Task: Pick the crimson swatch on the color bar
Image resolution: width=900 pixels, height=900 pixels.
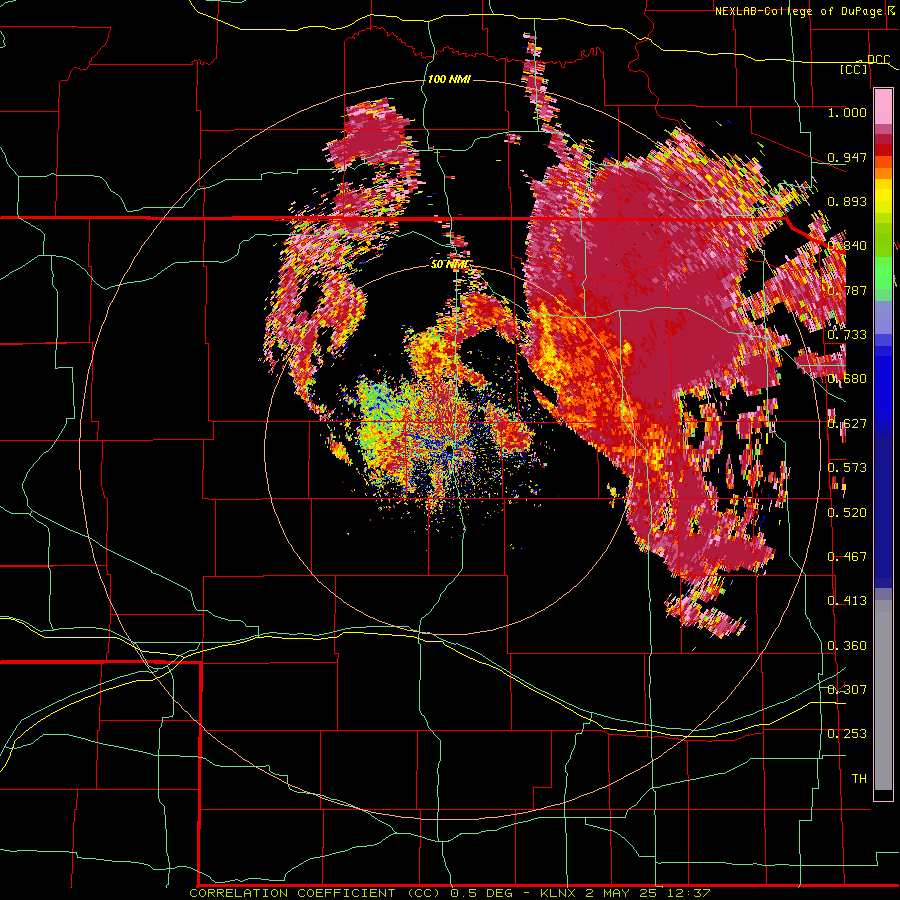Action: coord(883,139)
